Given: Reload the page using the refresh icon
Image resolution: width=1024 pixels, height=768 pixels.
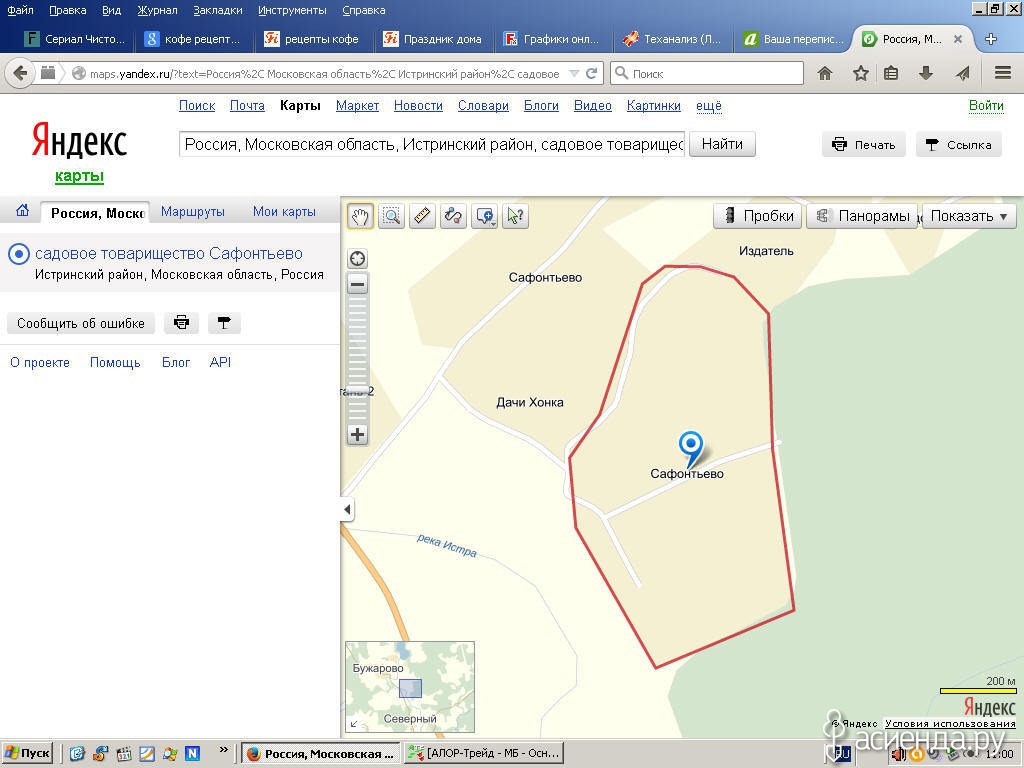Looking at the screenshot, I should click(x=591, y=73).
